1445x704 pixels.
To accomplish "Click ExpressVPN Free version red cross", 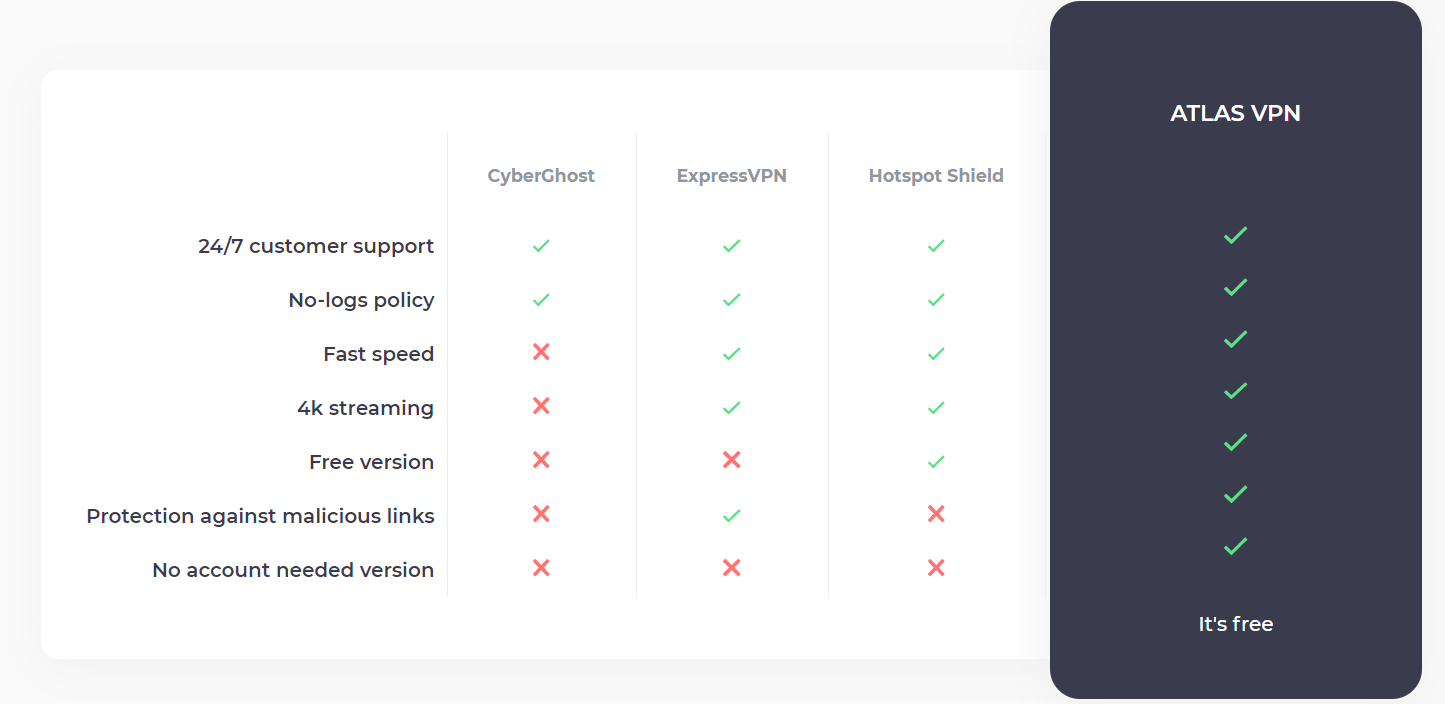I will pyautogui.click(x=732, y=460).
